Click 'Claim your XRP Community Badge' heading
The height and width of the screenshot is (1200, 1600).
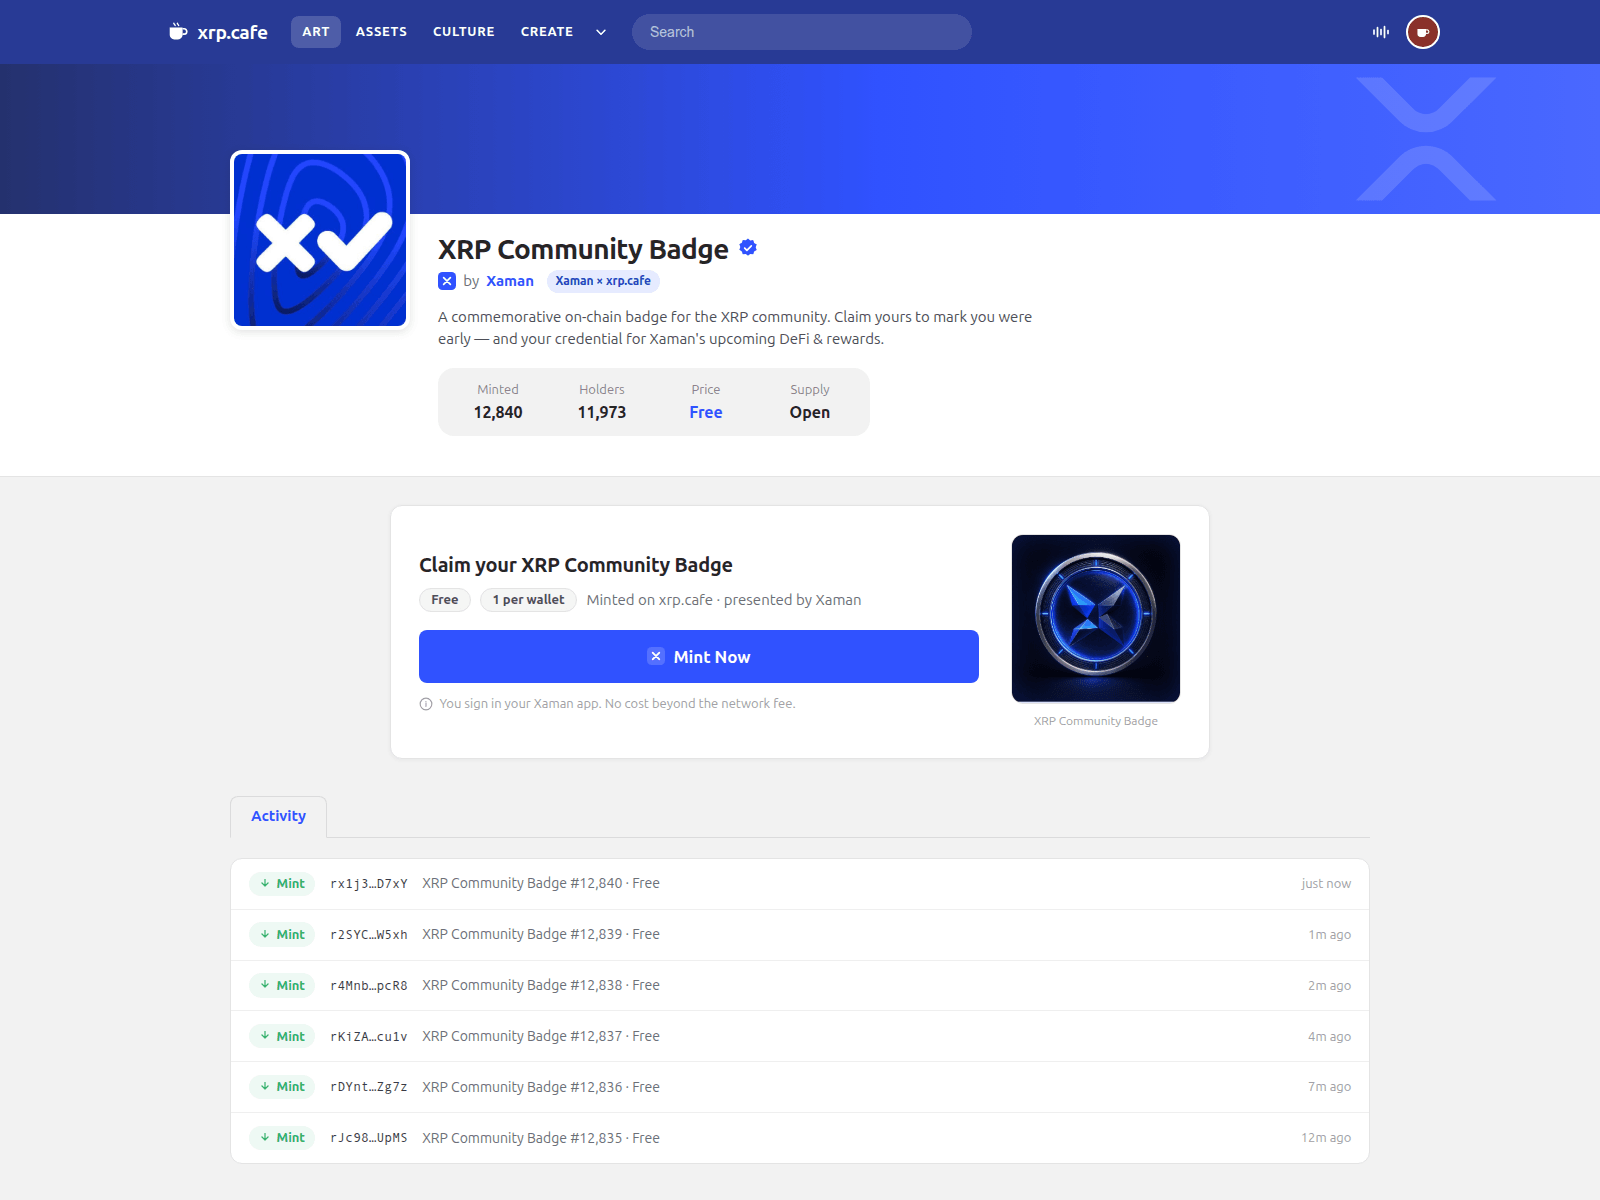click(576, 565)
